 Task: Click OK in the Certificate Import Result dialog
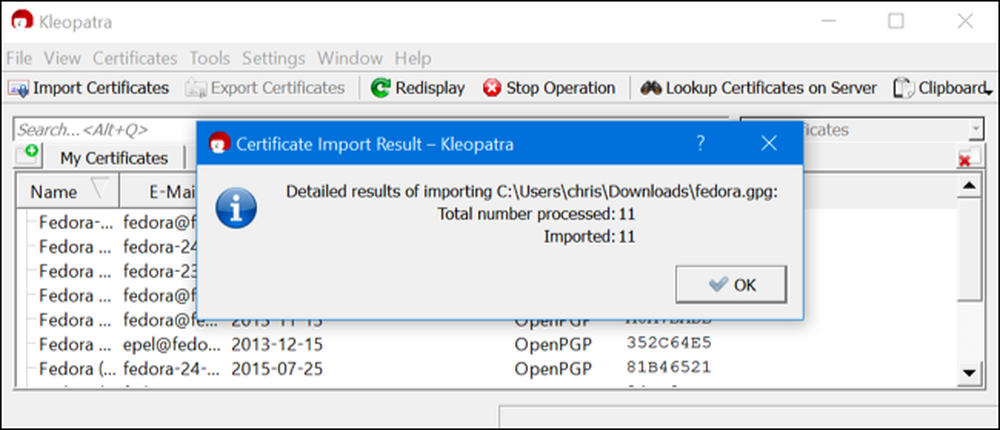[x=731, y=285]
